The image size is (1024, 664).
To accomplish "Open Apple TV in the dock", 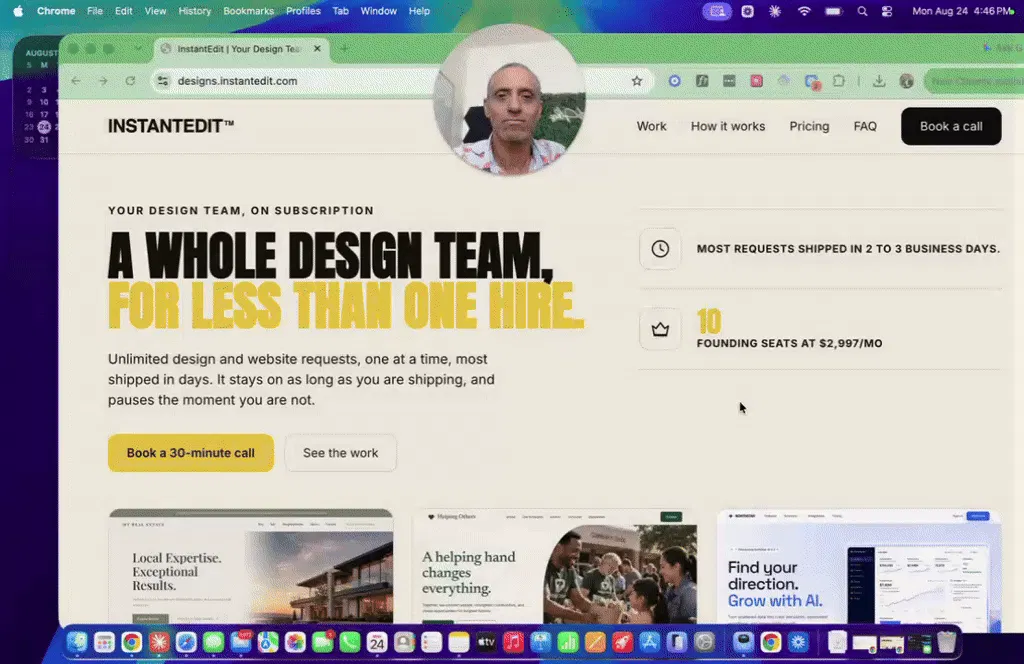I will point(486,642).
